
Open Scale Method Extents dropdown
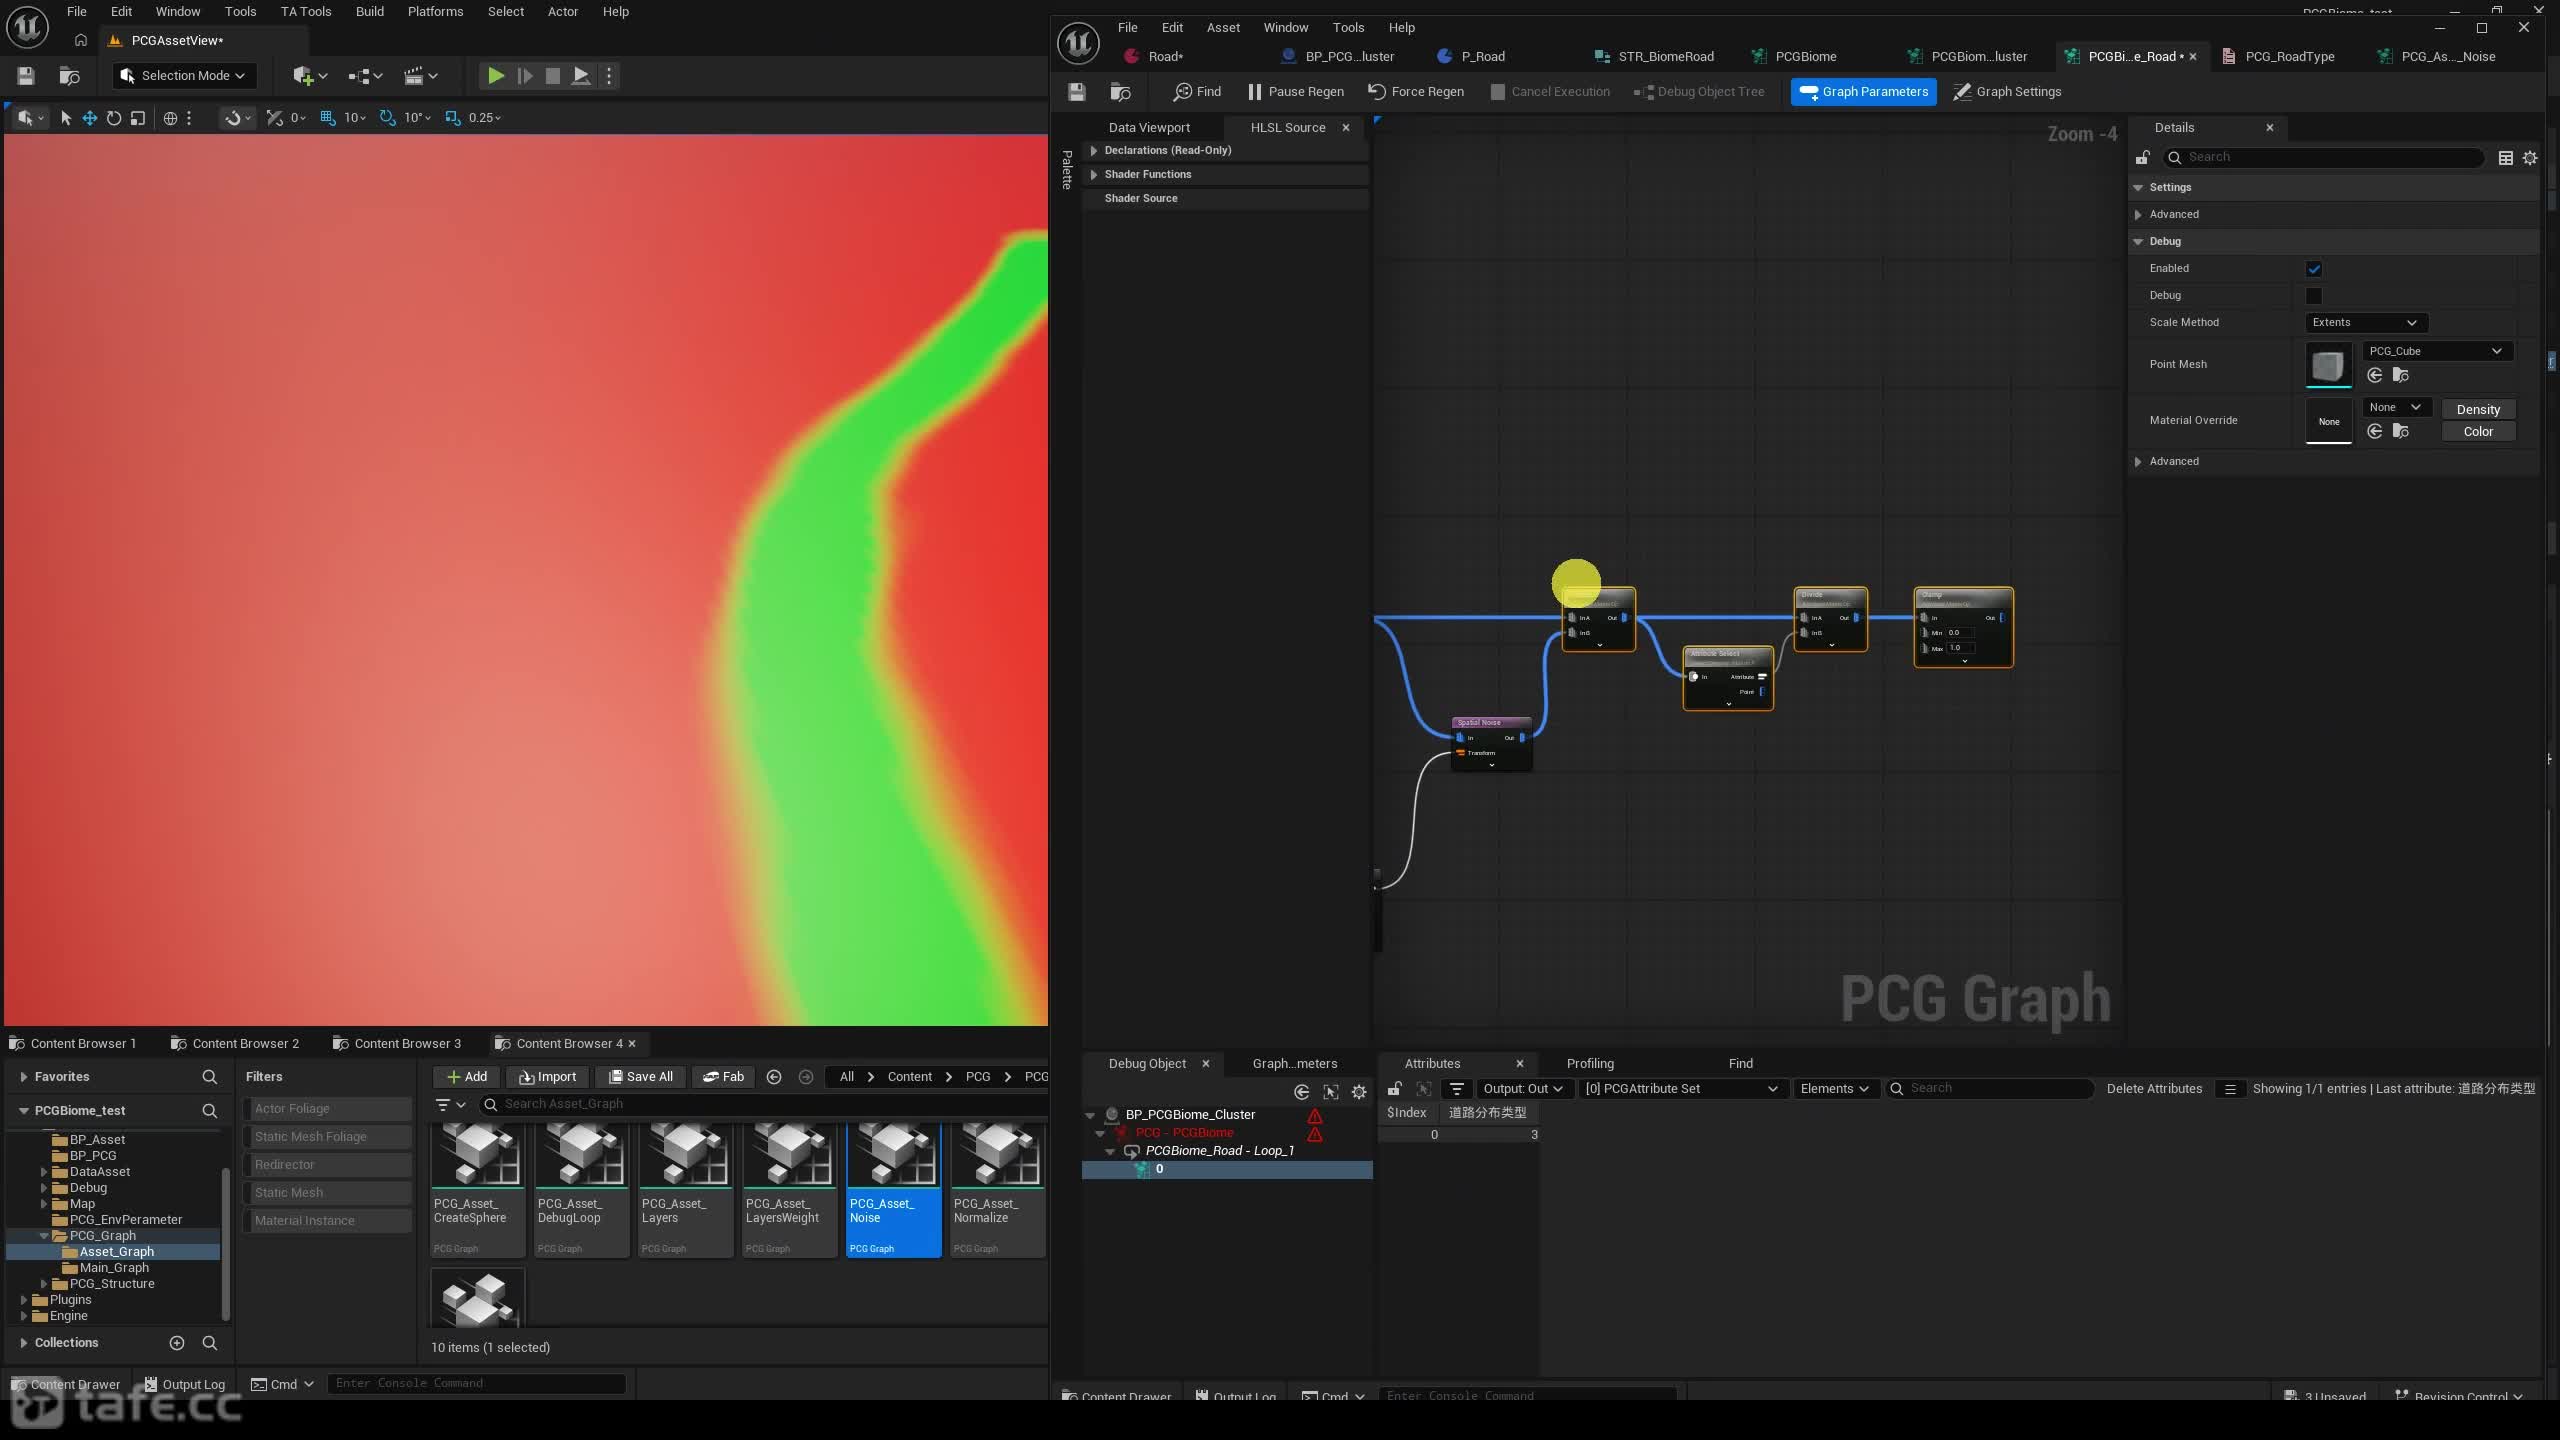(2364, 322)
